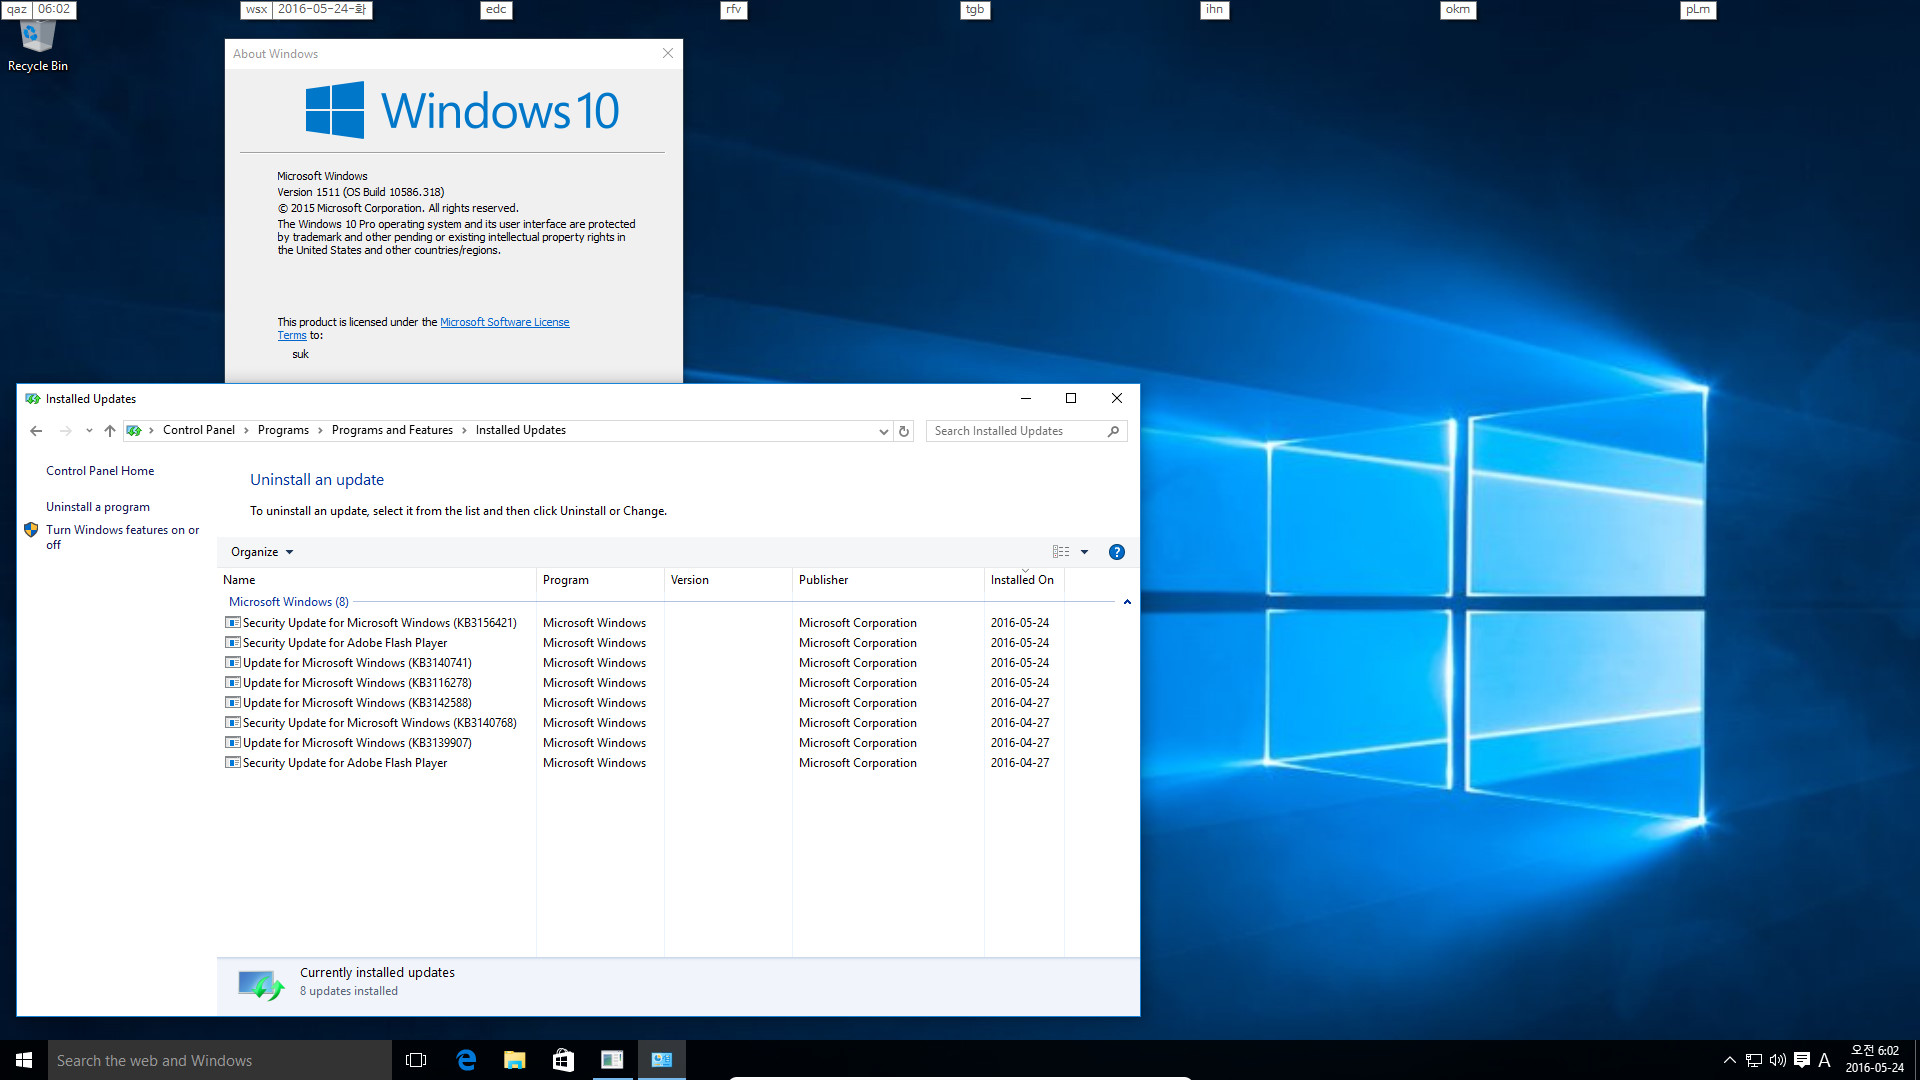
Task: Sort by the Program column header
Action: tap(600, 580)
